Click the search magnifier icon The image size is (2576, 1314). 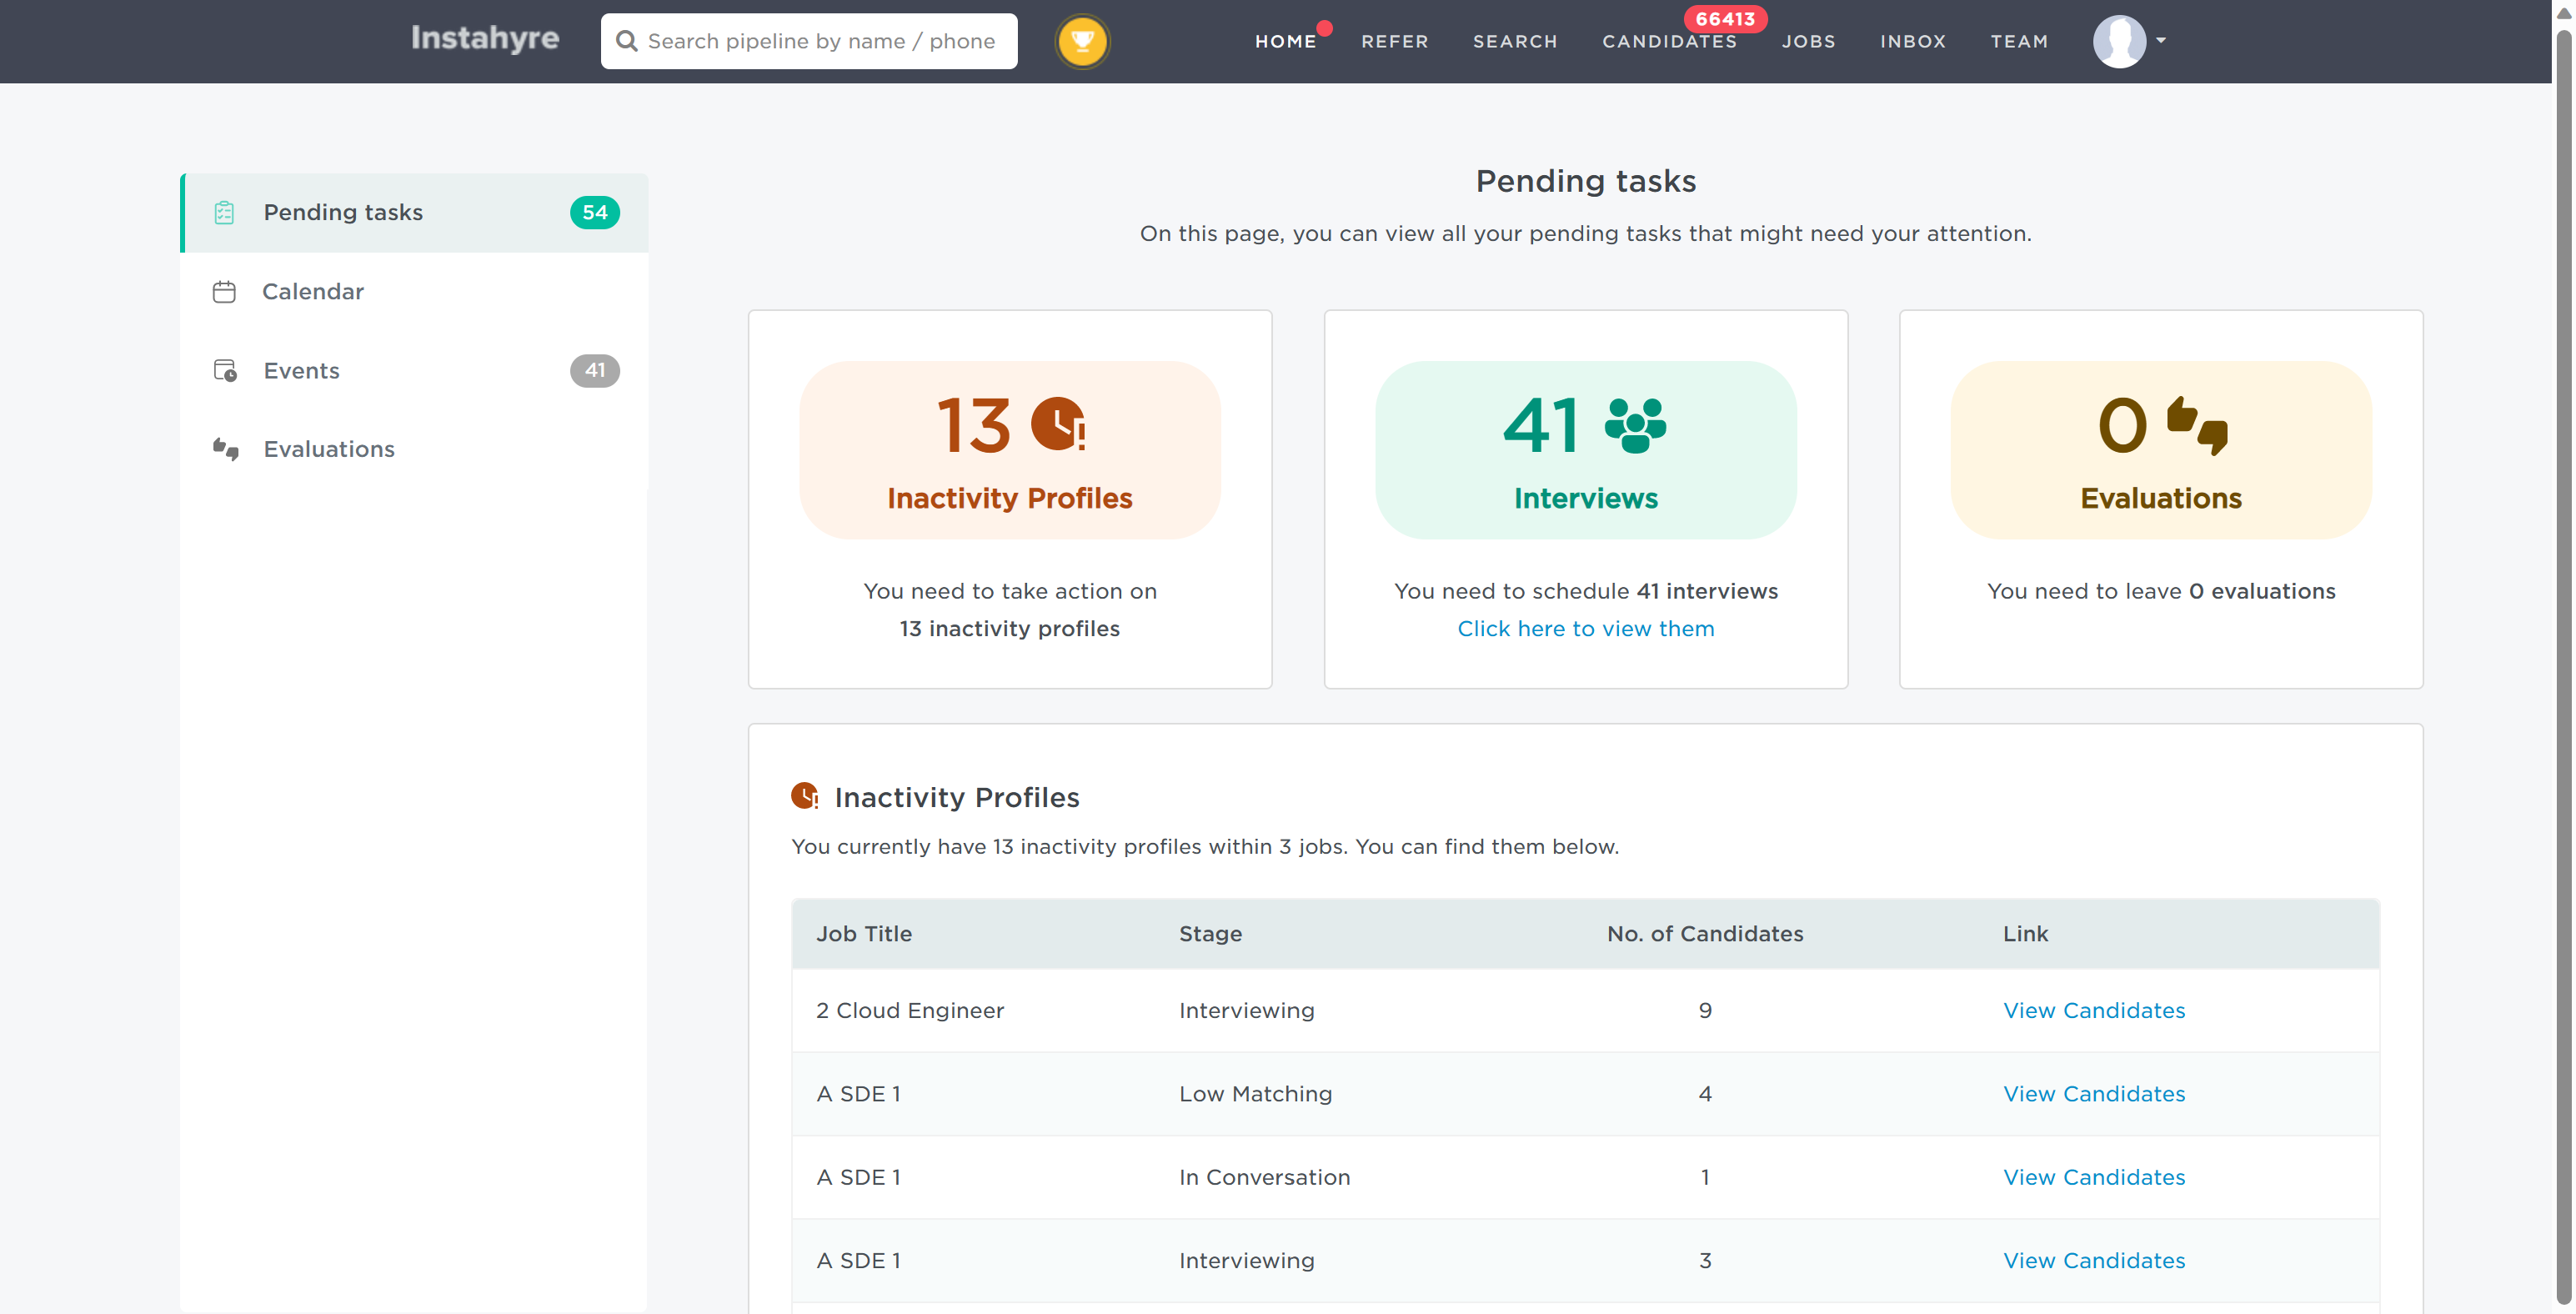pos(627,41)
